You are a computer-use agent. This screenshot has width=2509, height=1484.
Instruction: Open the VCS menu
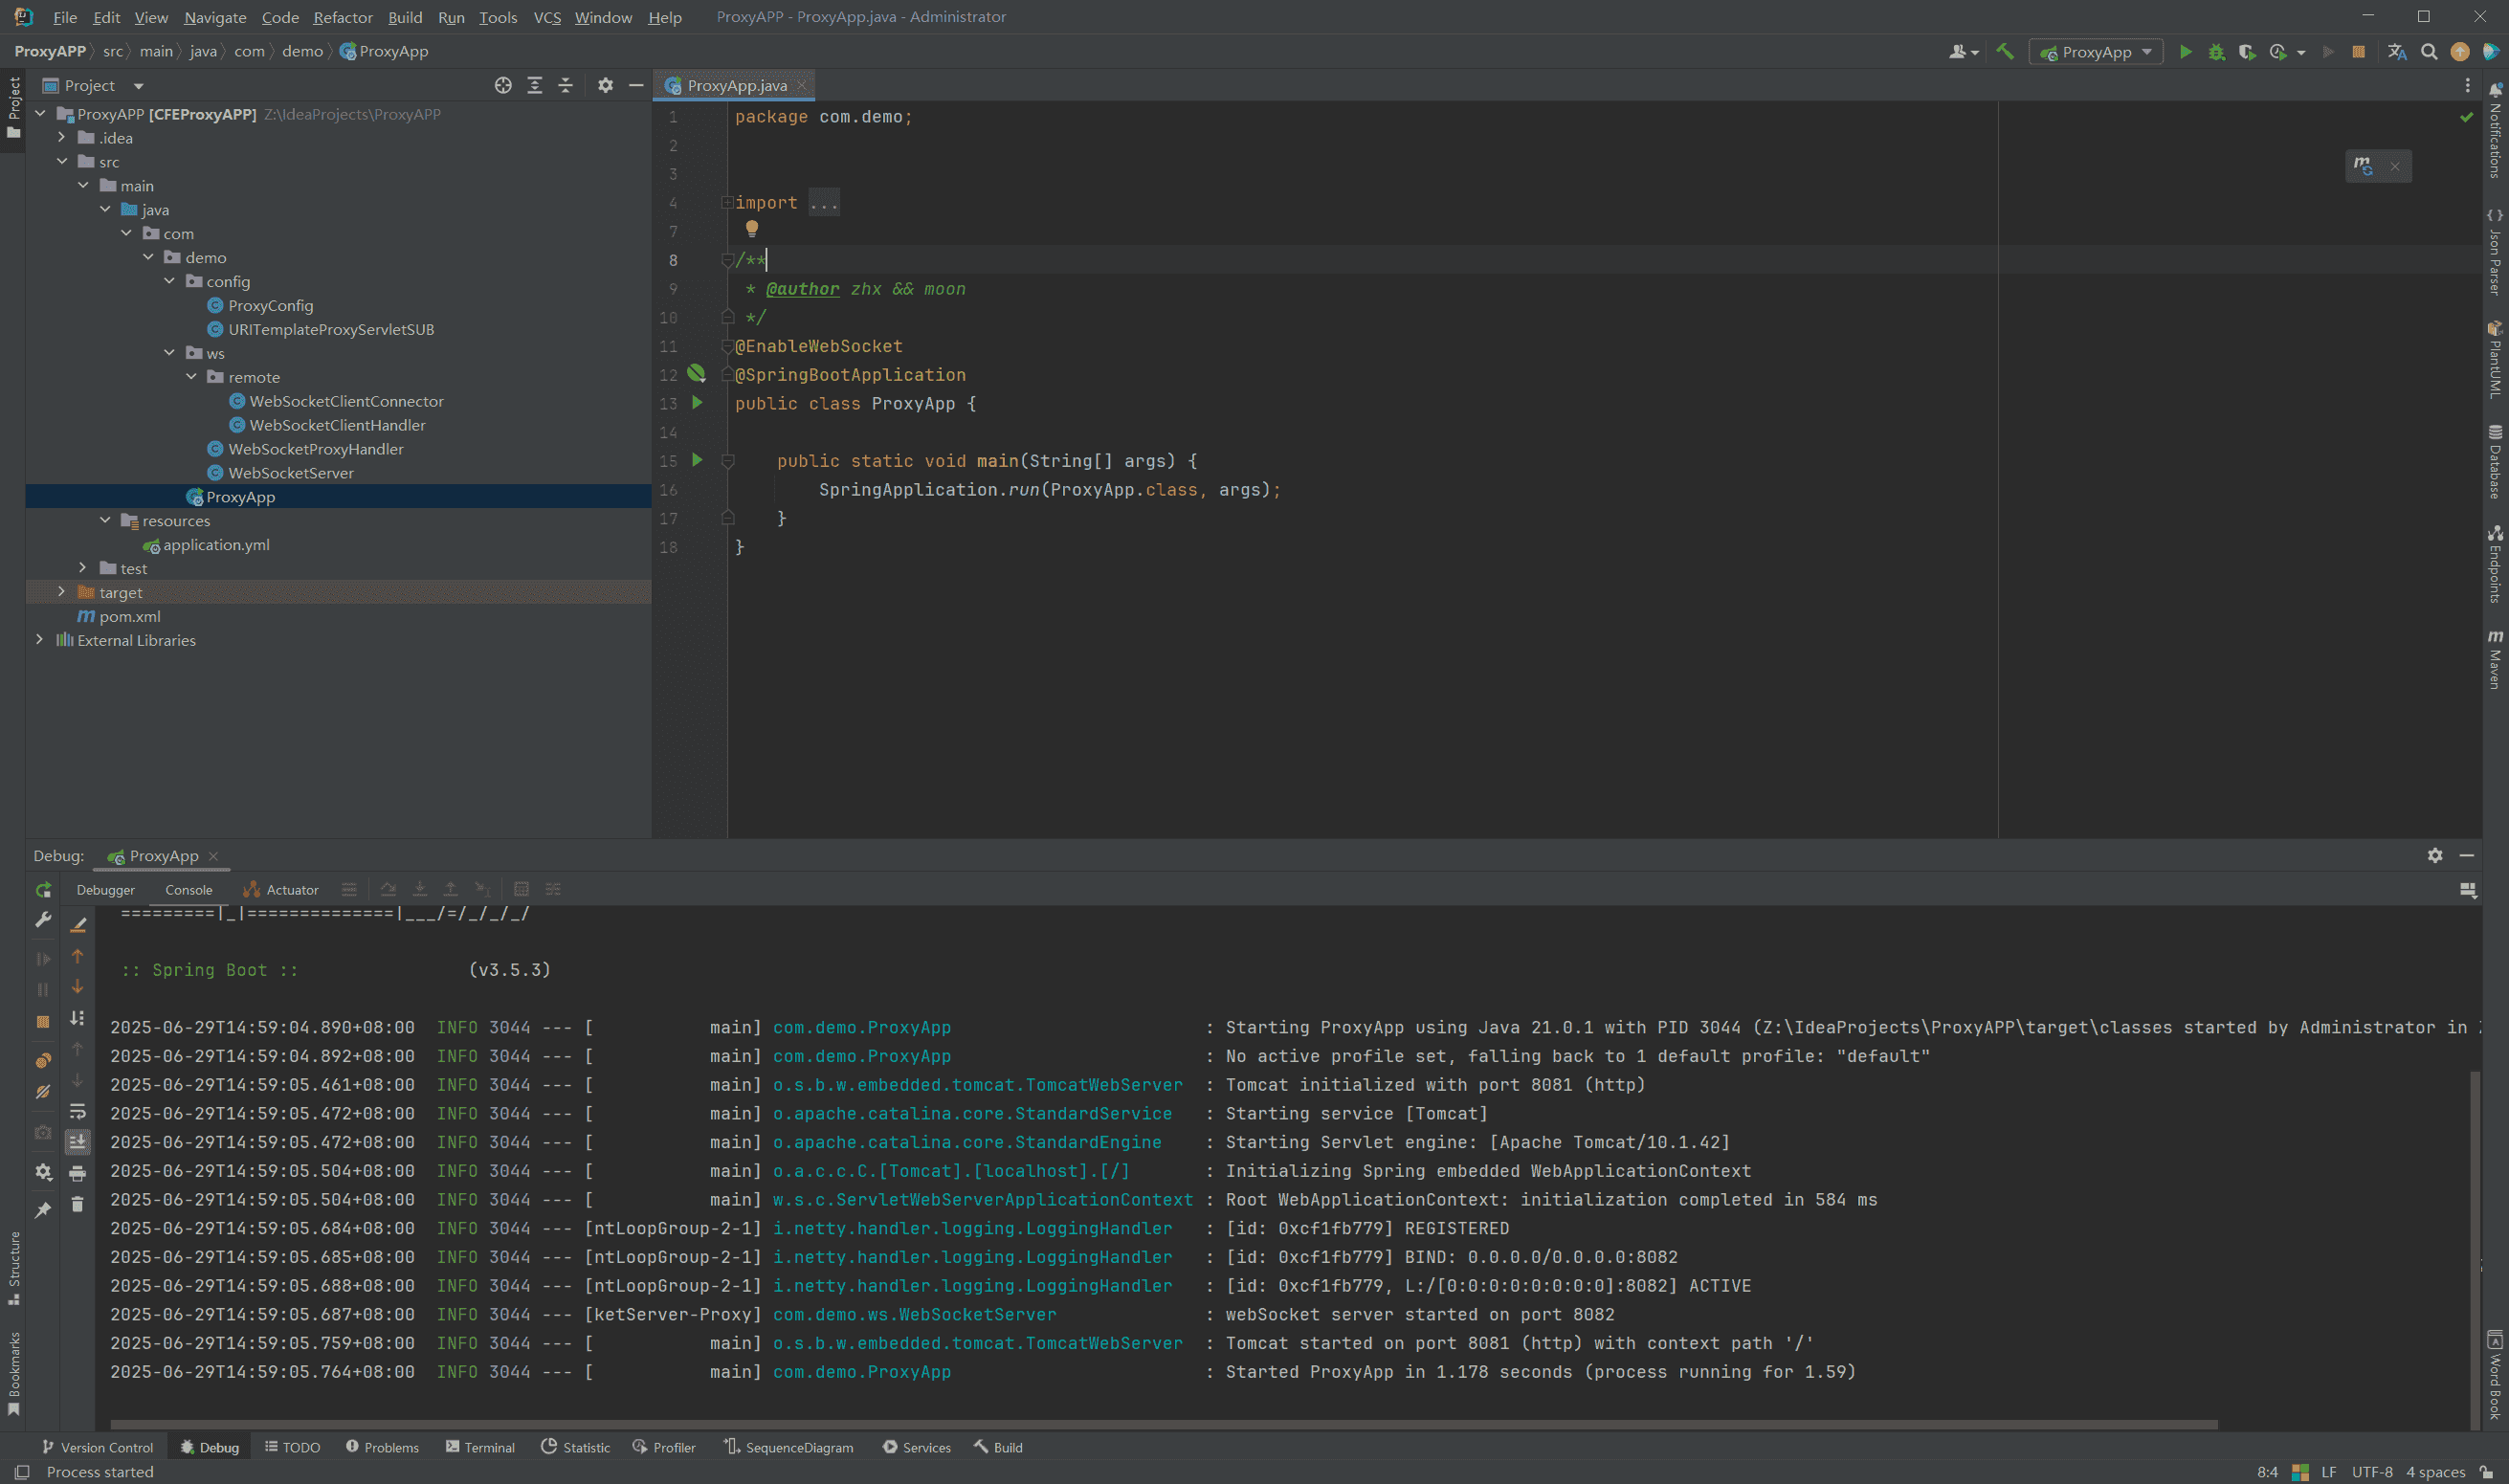tap(547, 17)
